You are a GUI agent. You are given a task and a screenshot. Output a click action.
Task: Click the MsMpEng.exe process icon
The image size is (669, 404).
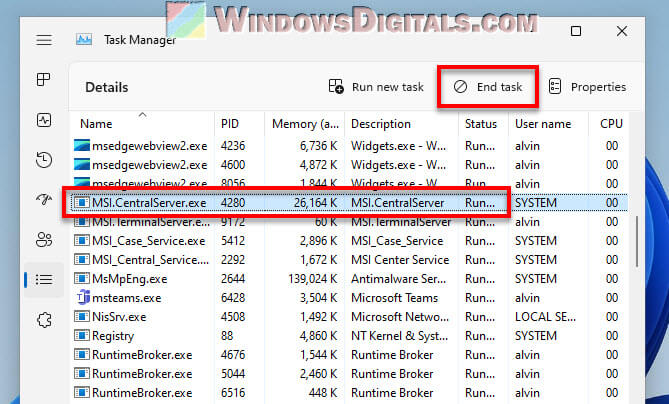tap(82, 279)
